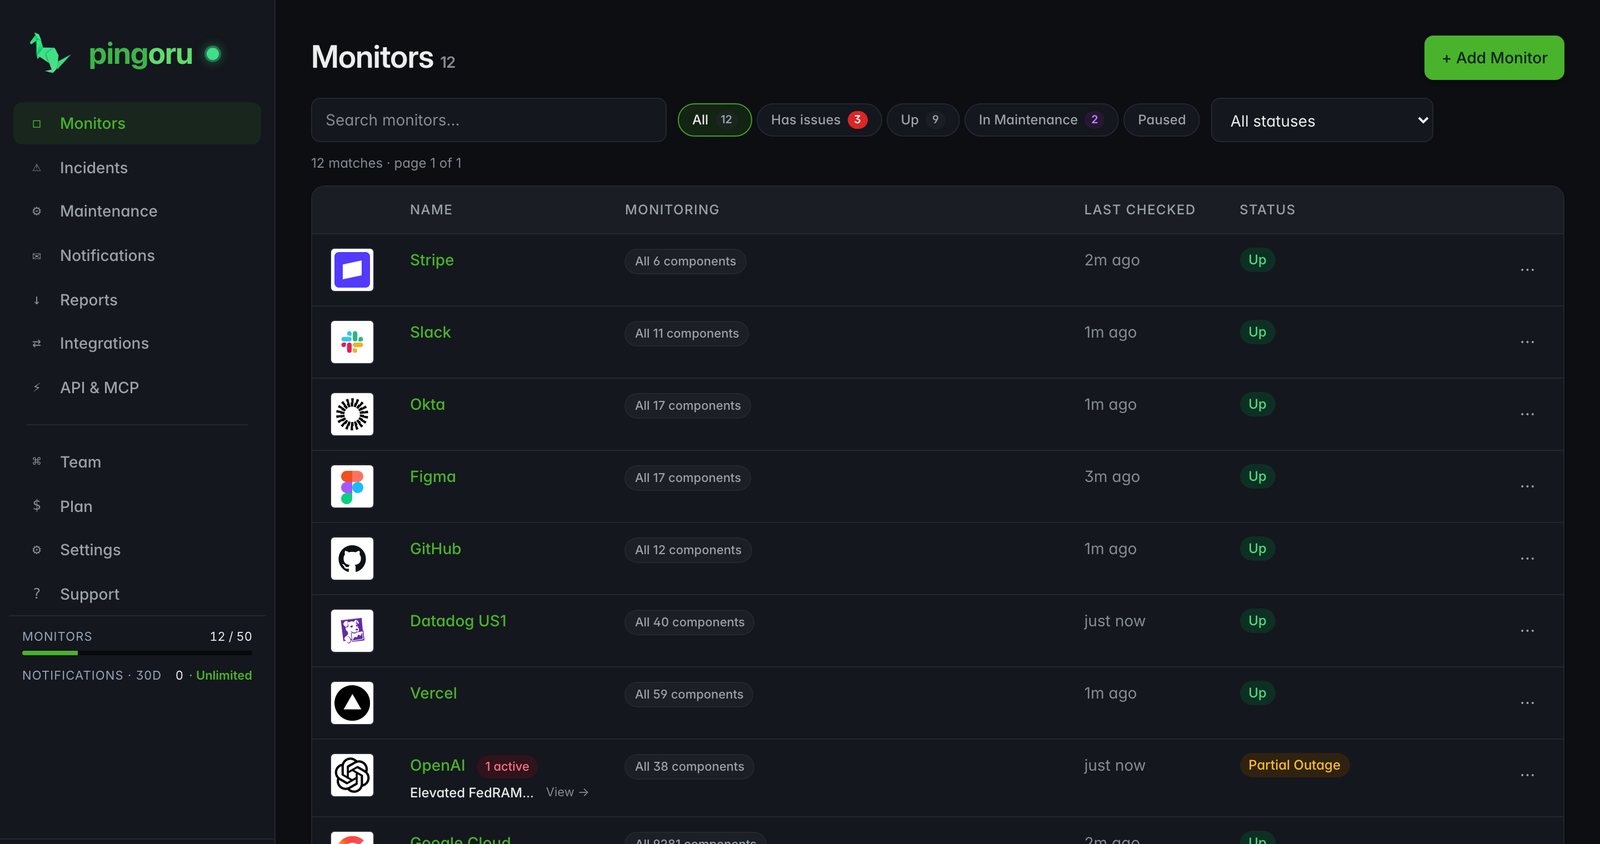Click the Slack logo icon
This screenshot has width=1600, height=844.
(x=352, y=342)
